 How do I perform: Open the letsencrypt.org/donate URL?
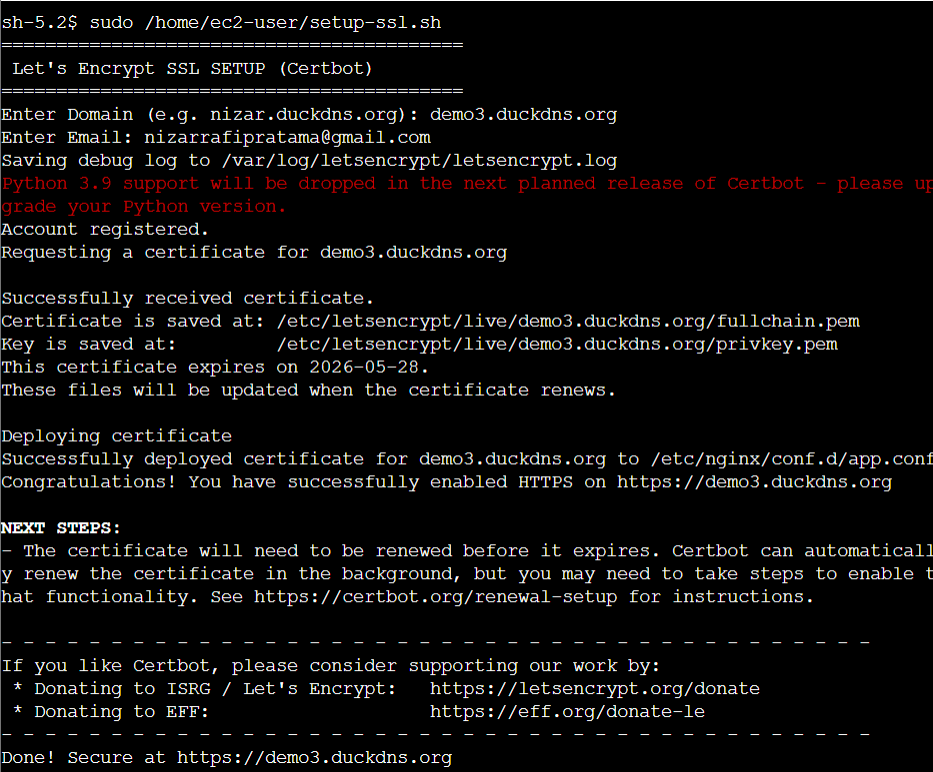point(594,689)
